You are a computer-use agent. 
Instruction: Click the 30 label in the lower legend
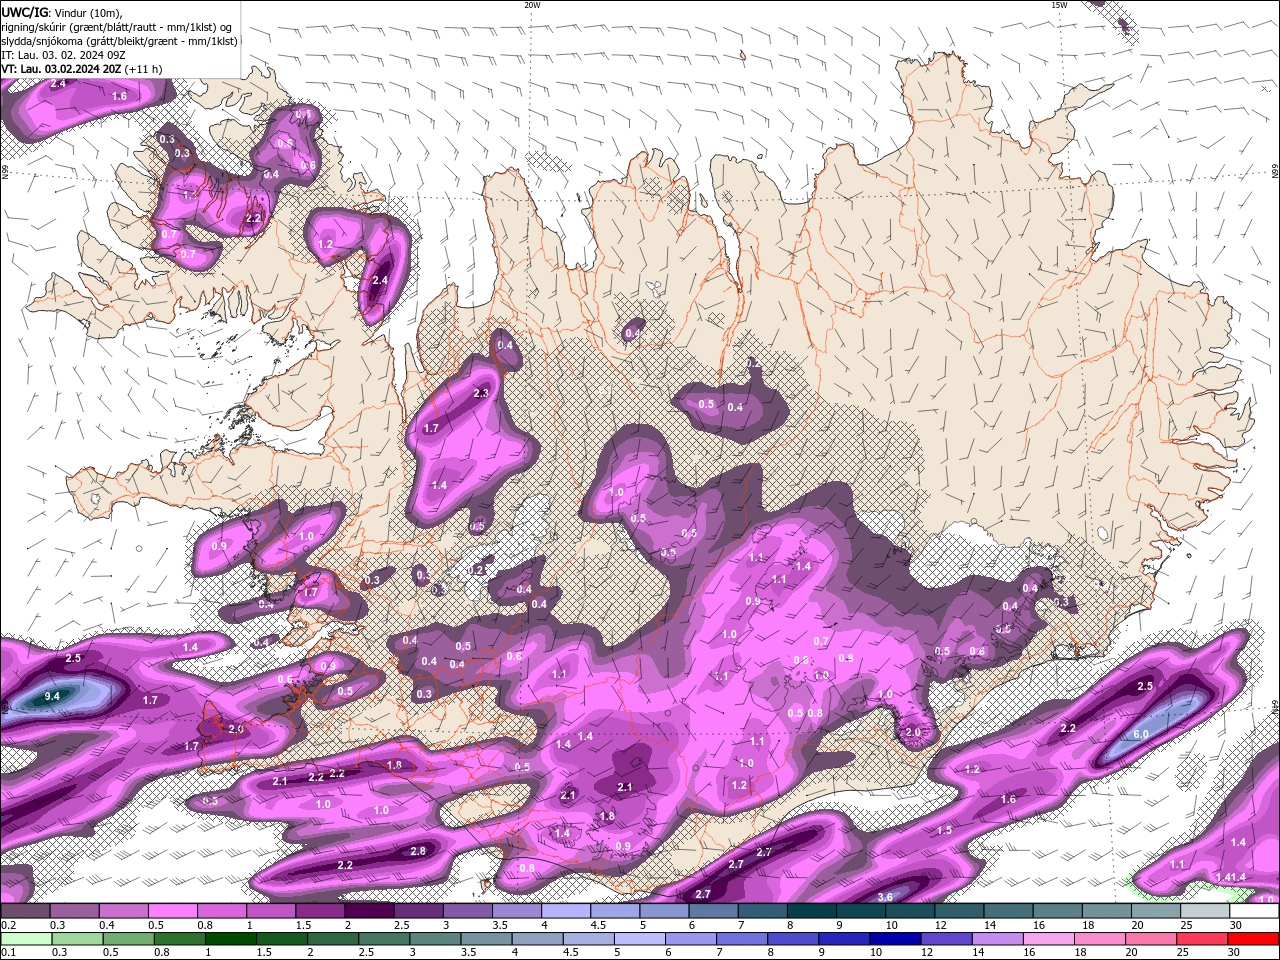(1236, 952)
